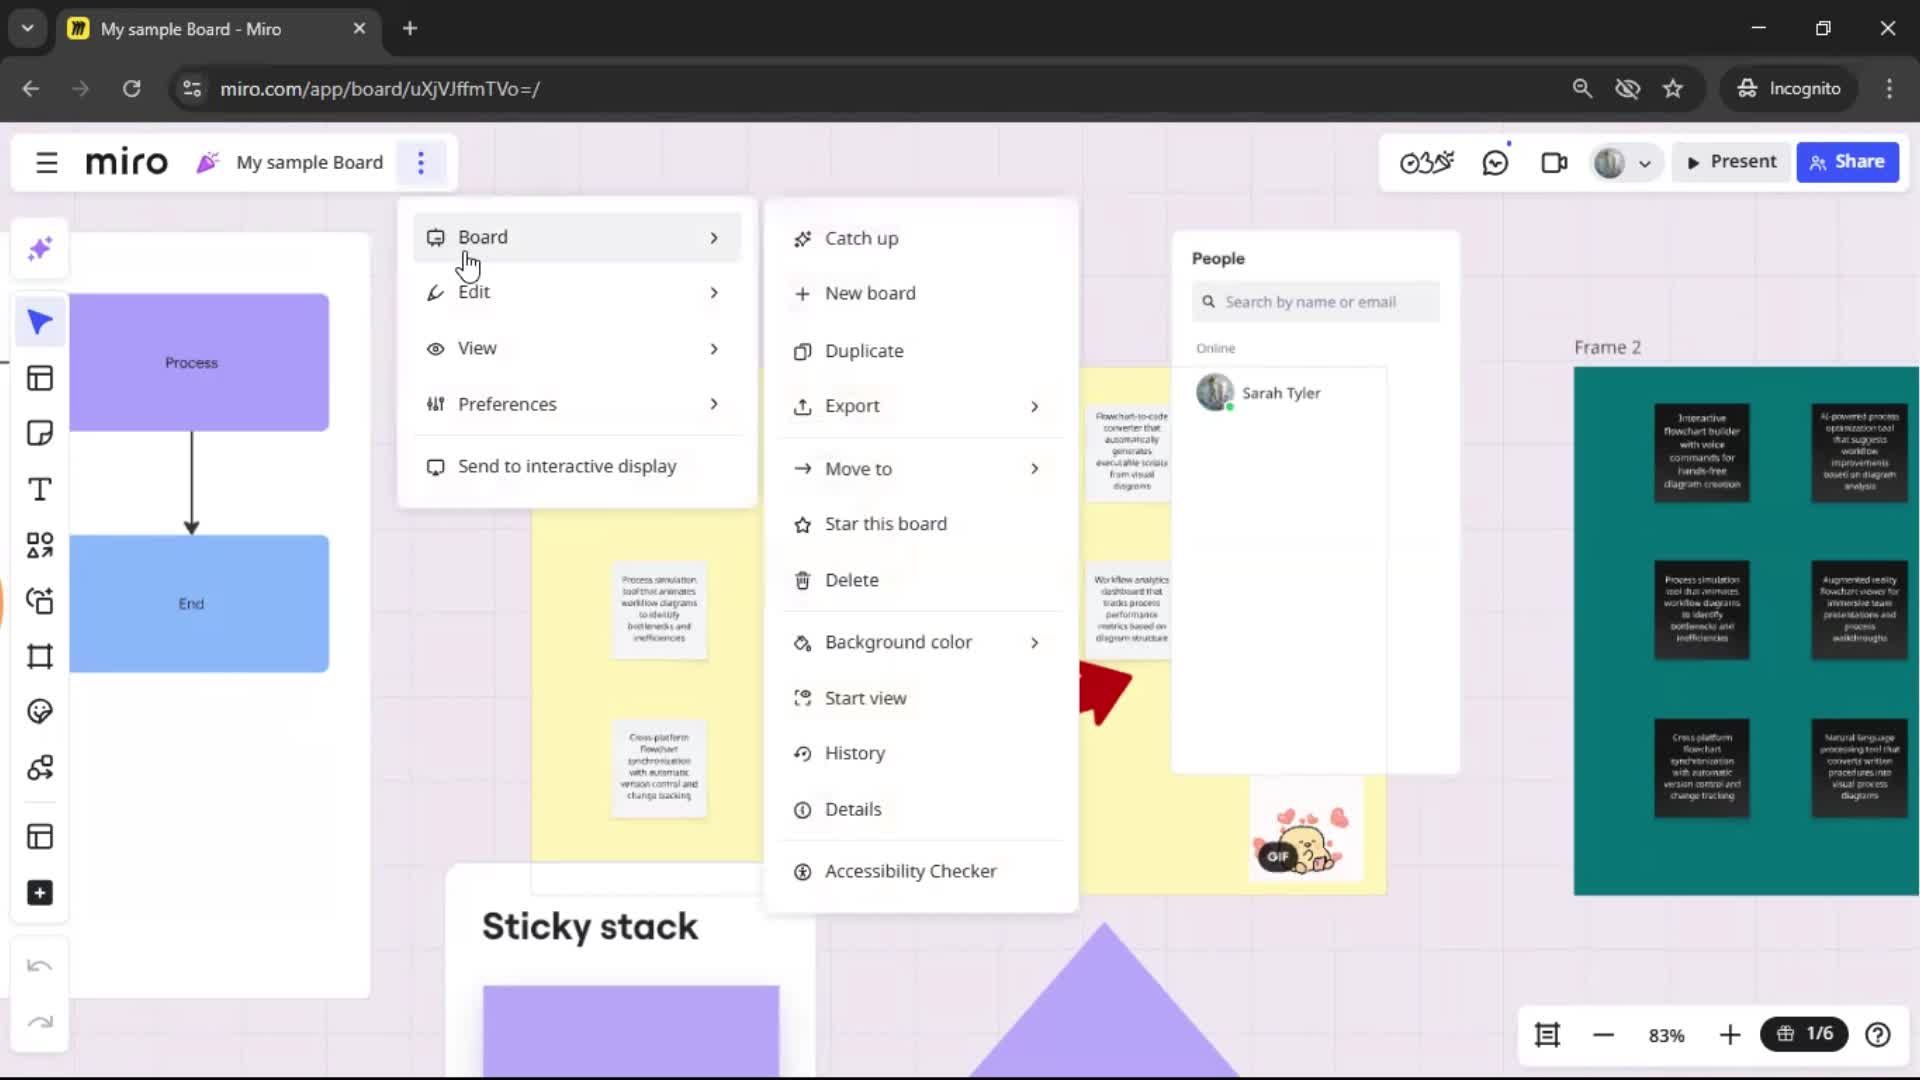Choose New board
1920x1080 pixels.
point(920,293)
